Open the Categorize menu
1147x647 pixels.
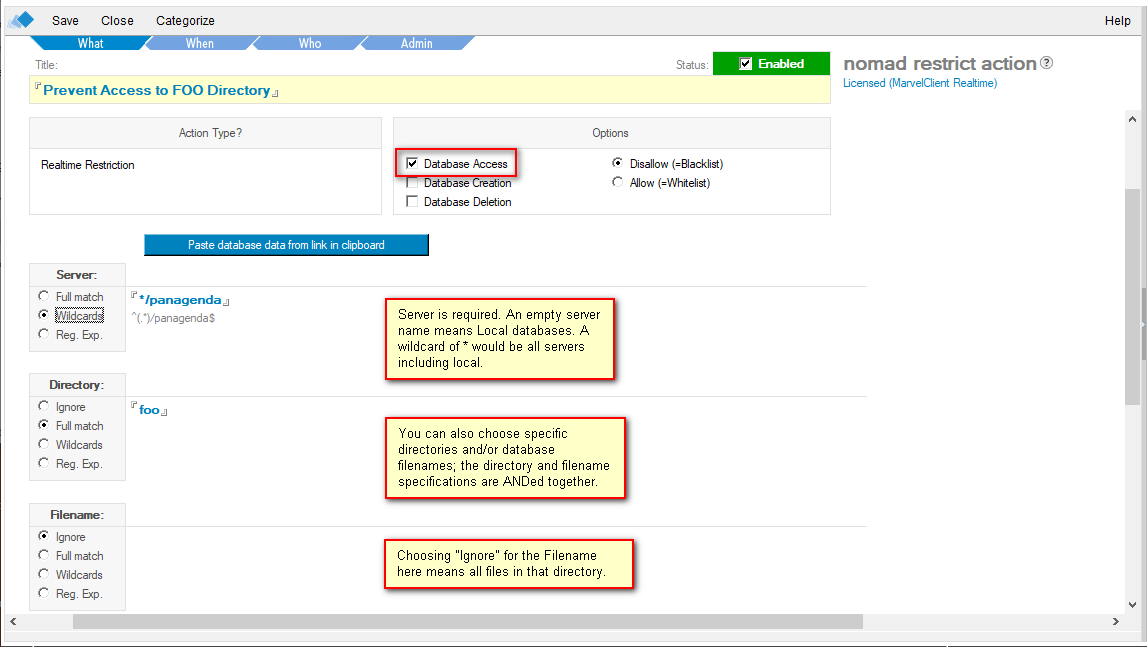click(185, 20)
